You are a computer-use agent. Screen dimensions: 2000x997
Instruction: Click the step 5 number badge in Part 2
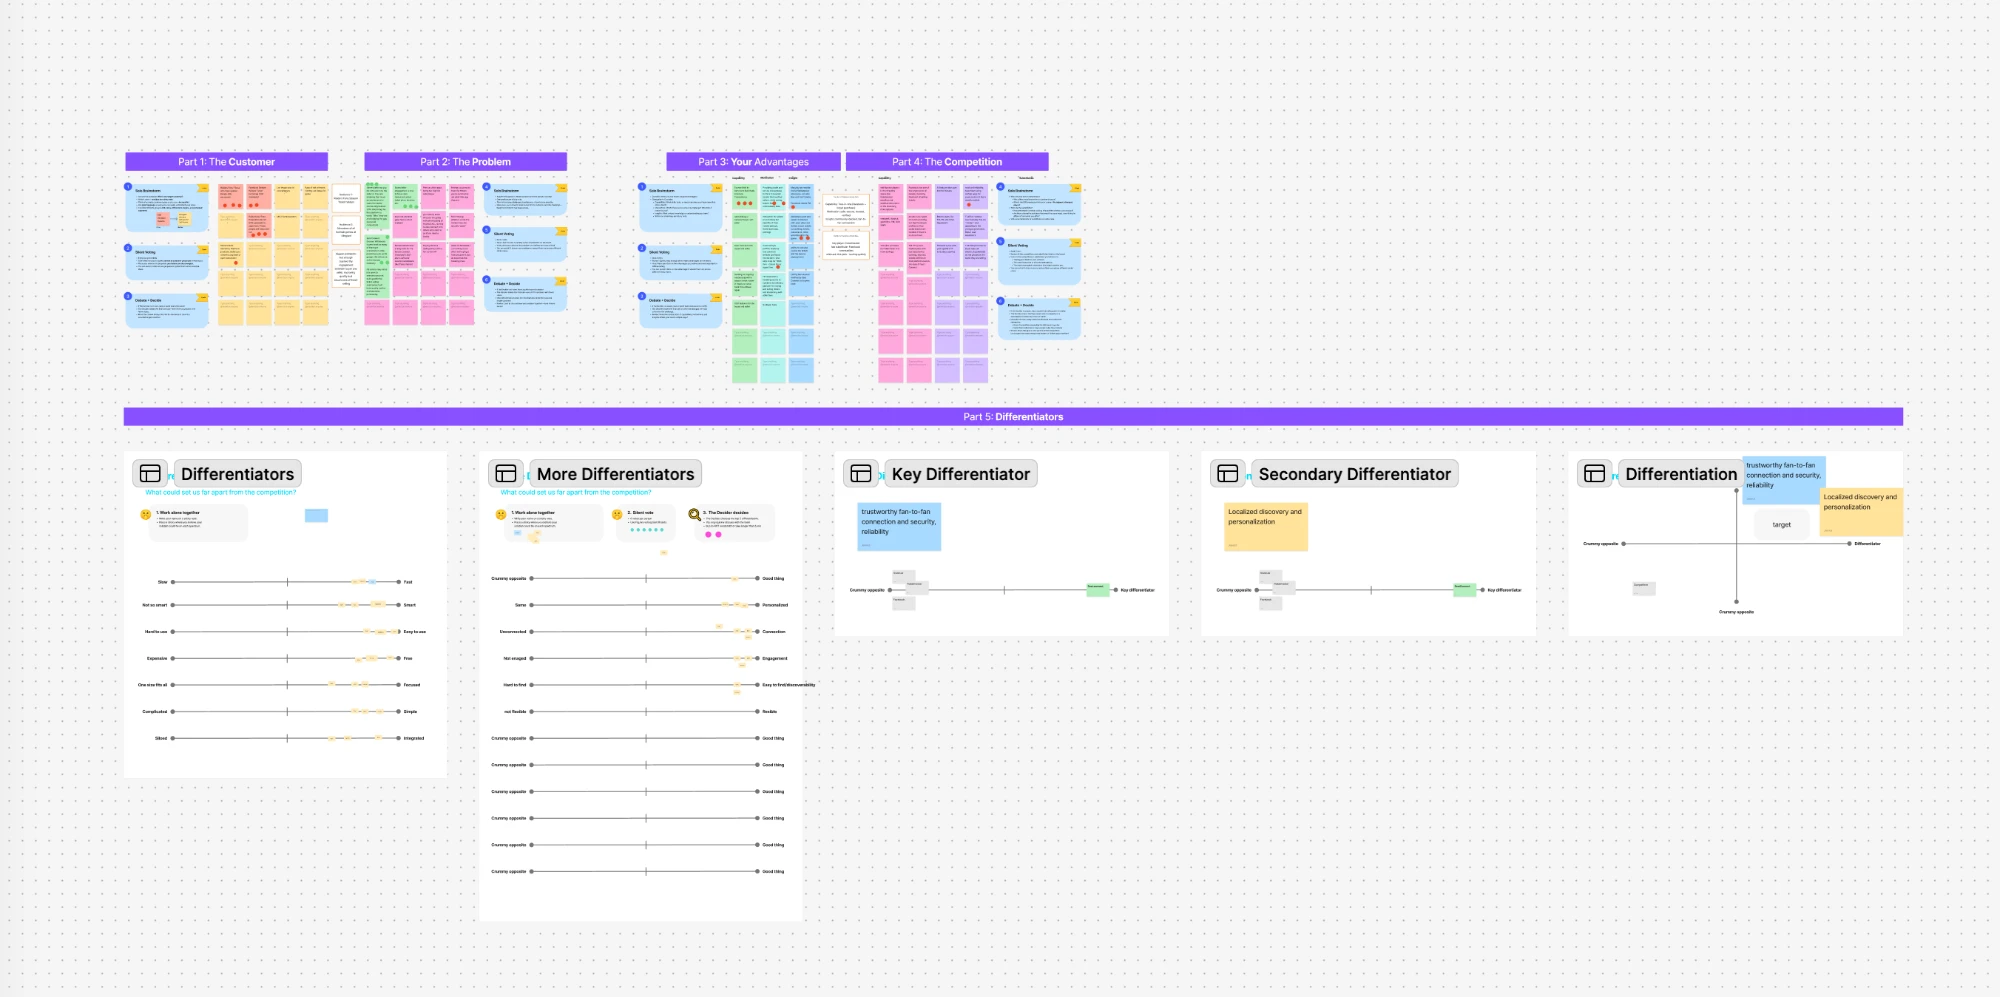tap(487, 230)
